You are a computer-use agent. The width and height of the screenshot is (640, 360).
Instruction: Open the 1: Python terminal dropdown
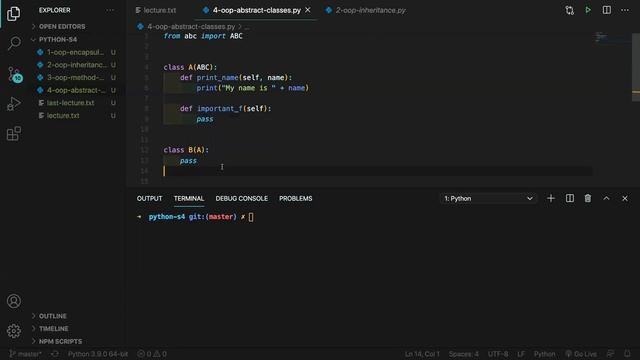coord(488,198)
